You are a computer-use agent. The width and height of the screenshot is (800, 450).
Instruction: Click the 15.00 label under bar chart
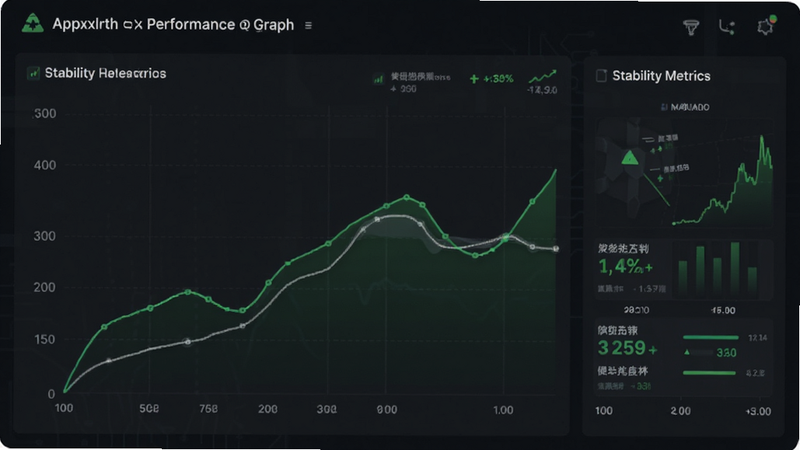point(723,310)
